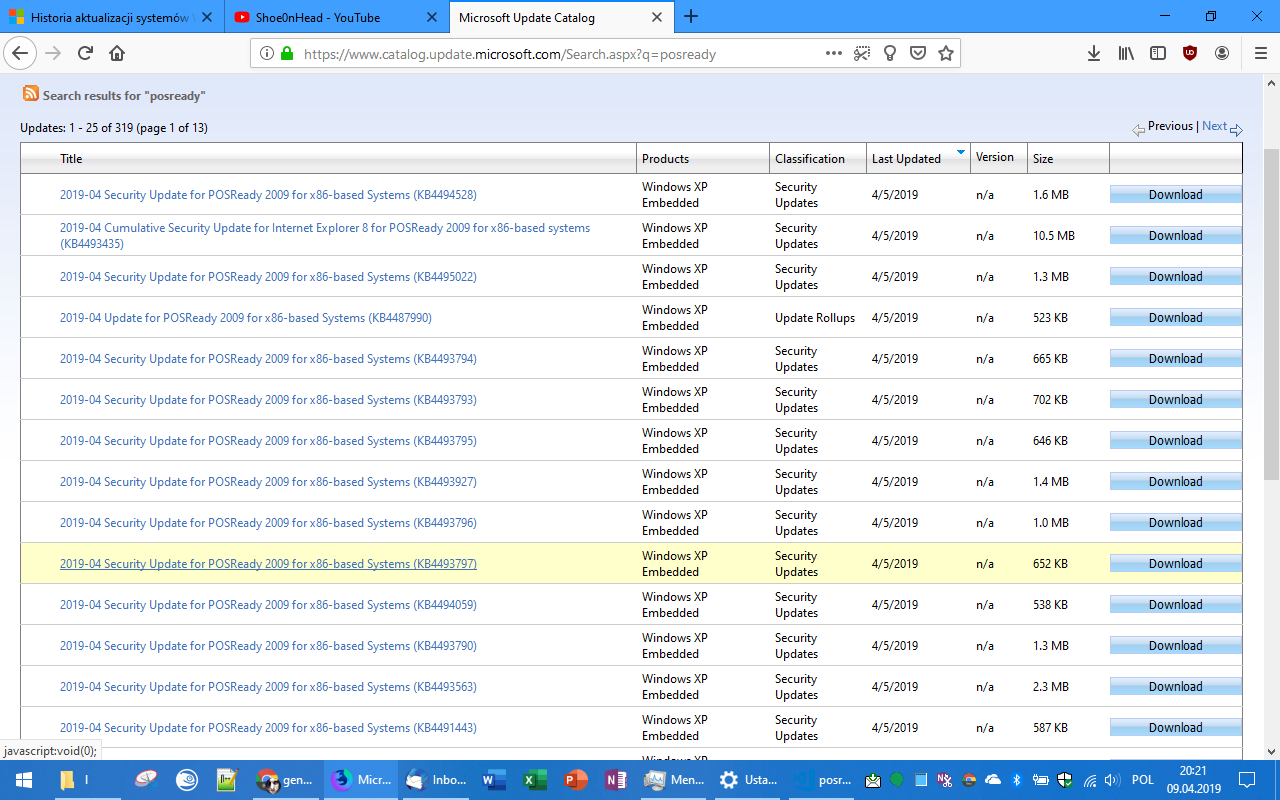This screenshot has width=1280, height=800.
Task: Switch to Shoe0nHead YouTube tab
Action: click(x=318, y=17)
